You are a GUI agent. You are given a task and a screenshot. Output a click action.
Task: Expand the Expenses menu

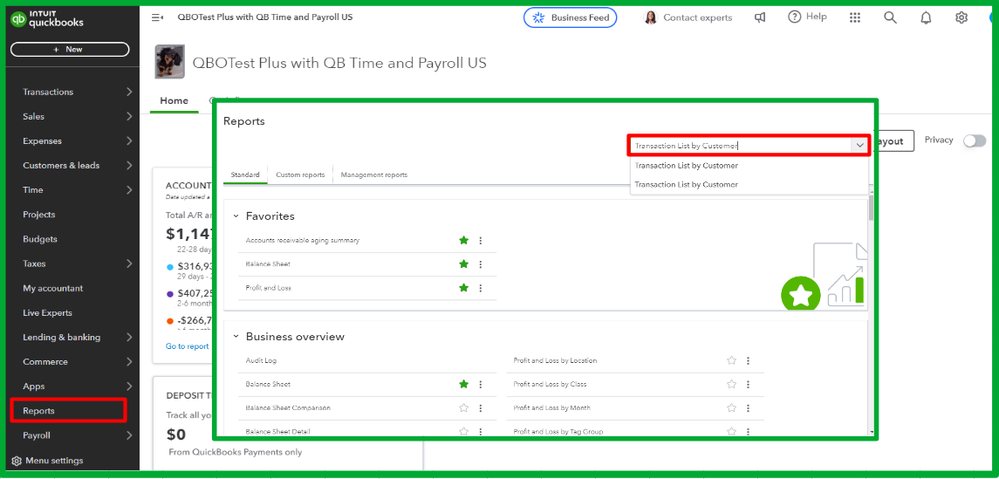(x=129, y=141)
